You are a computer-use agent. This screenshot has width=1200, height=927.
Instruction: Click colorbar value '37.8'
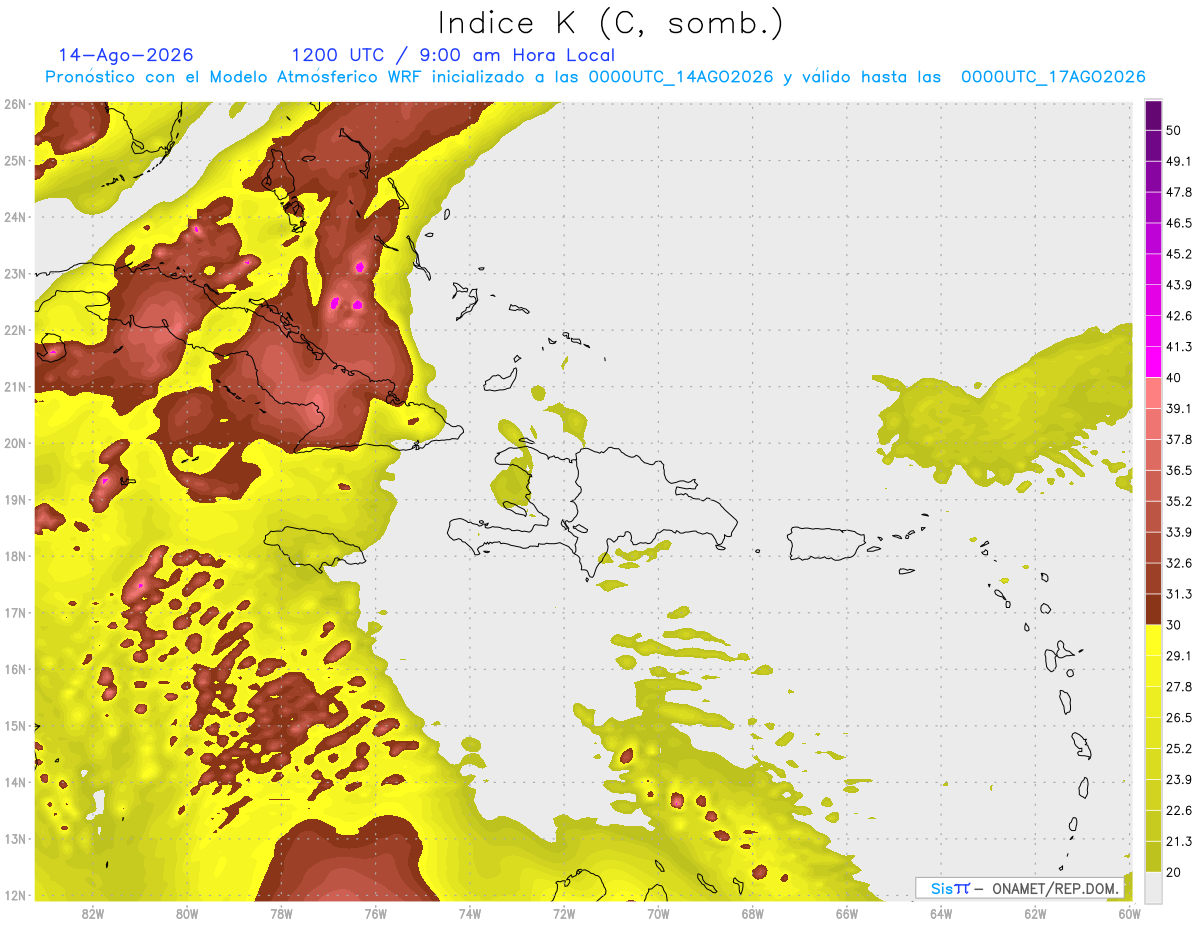[x=1178, y=440]
